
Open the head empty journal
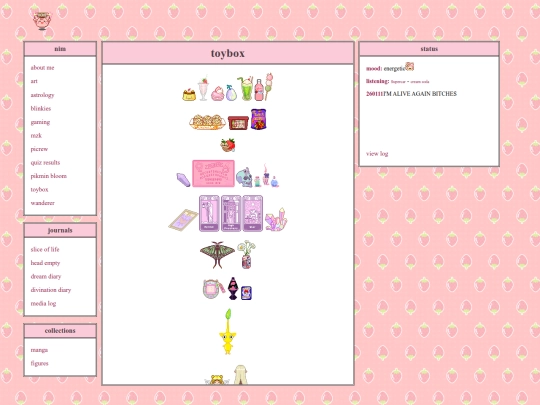pos(45,263)
